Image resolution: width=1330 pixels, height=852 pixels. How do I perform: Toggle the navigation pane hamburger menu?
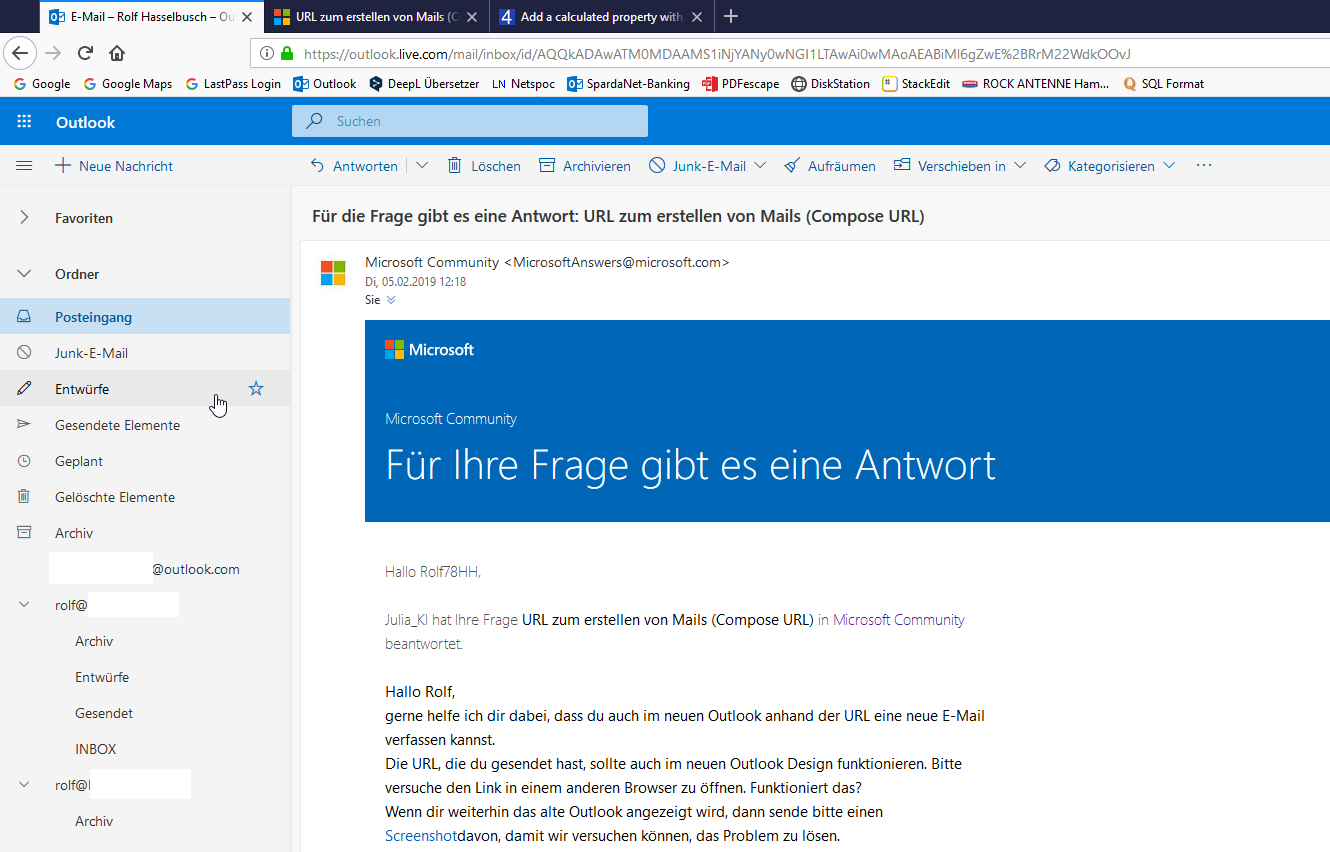click(24, 166)
